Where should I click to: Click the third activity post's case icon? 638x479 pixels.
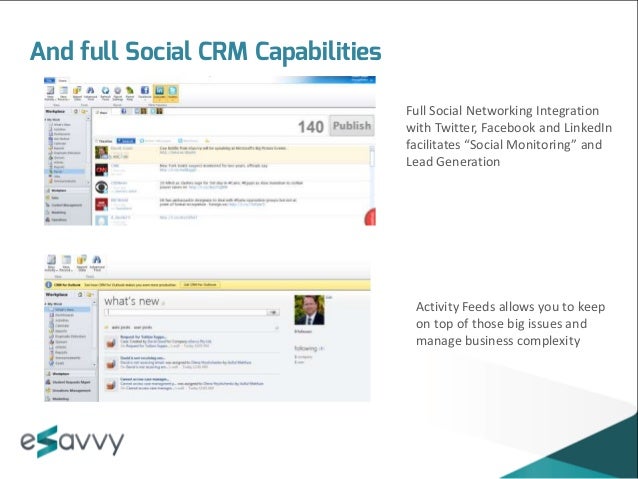tap(110, 385)
